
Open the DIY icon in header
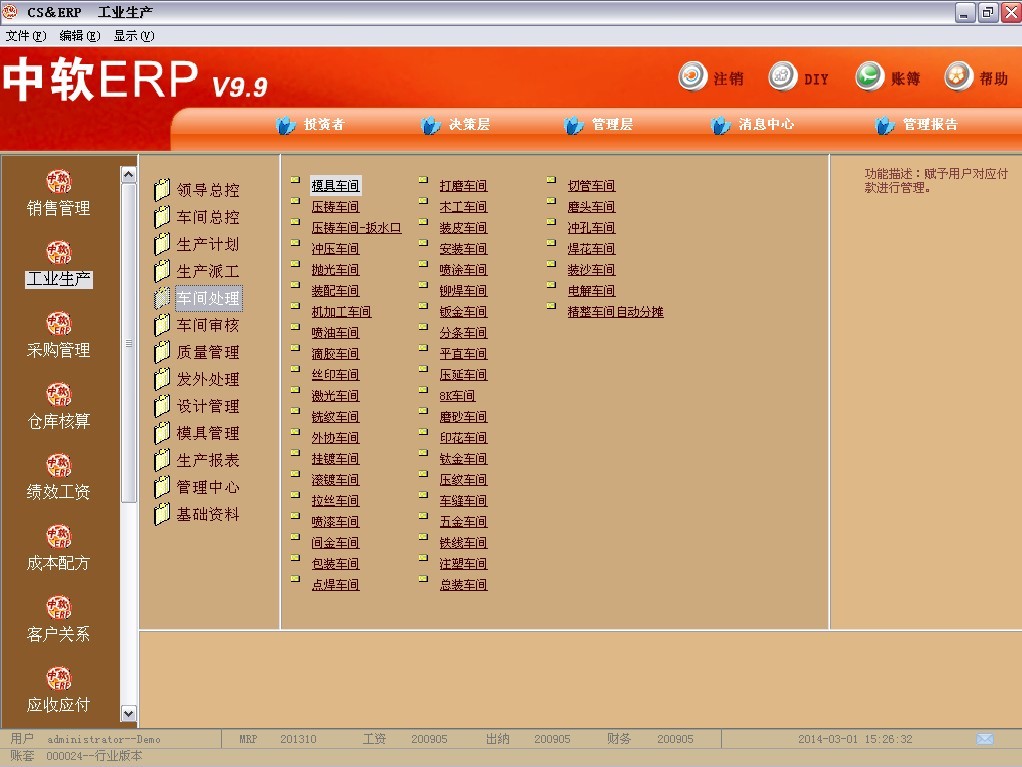(783, 77)
